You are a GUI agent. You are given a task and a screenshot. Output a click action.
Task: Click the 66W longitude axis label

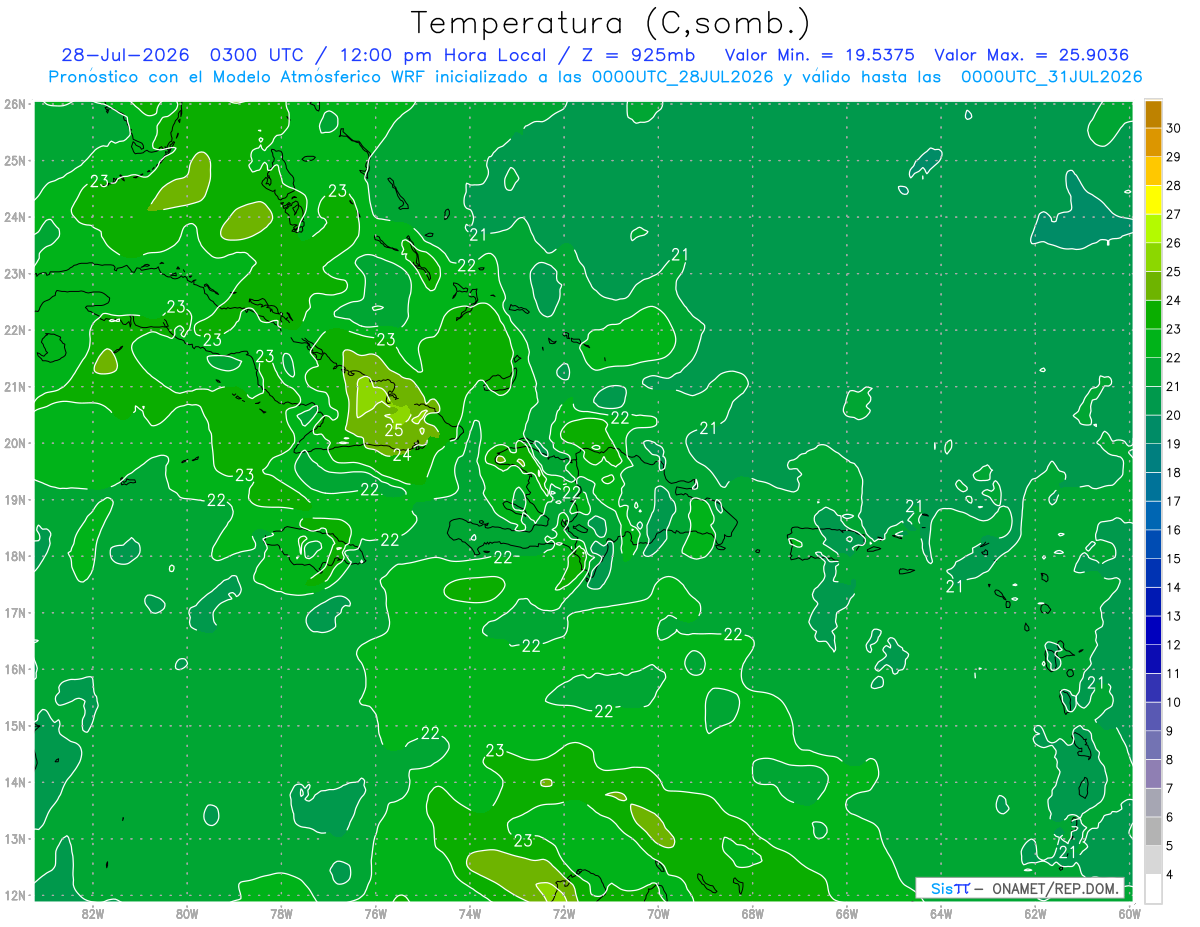click(x=846, y=913)
